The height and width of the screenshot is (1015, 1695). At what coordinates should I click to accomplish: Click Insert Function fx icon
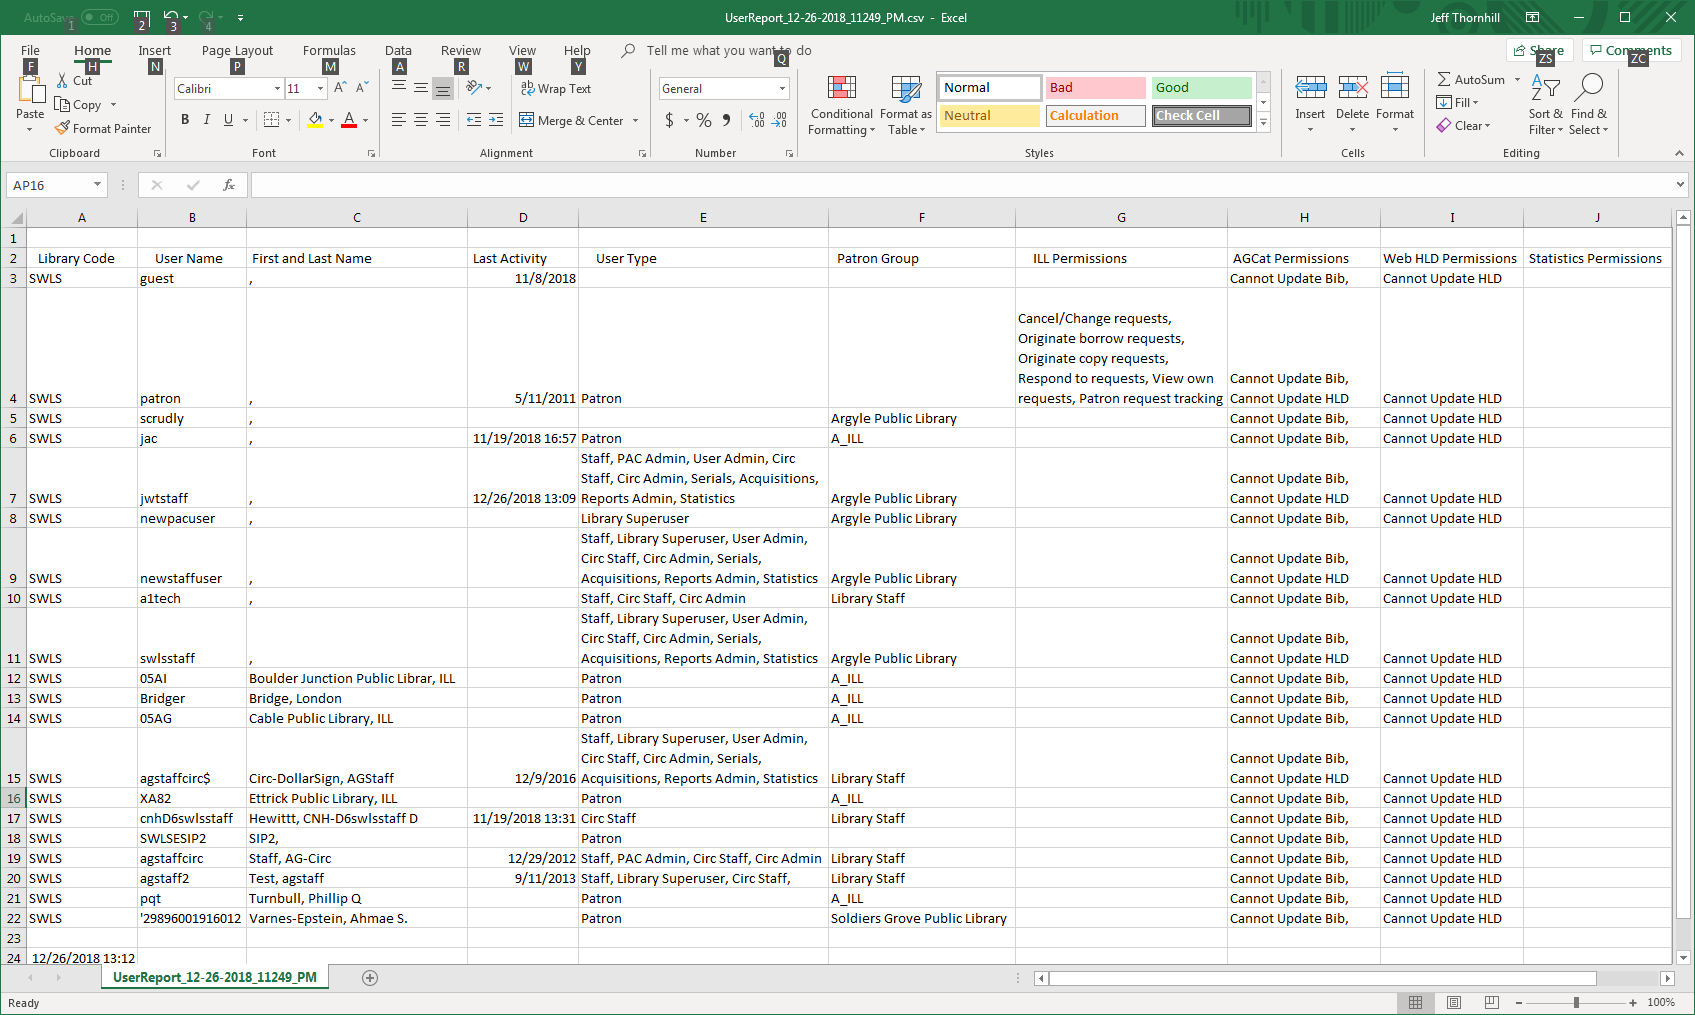229,185
